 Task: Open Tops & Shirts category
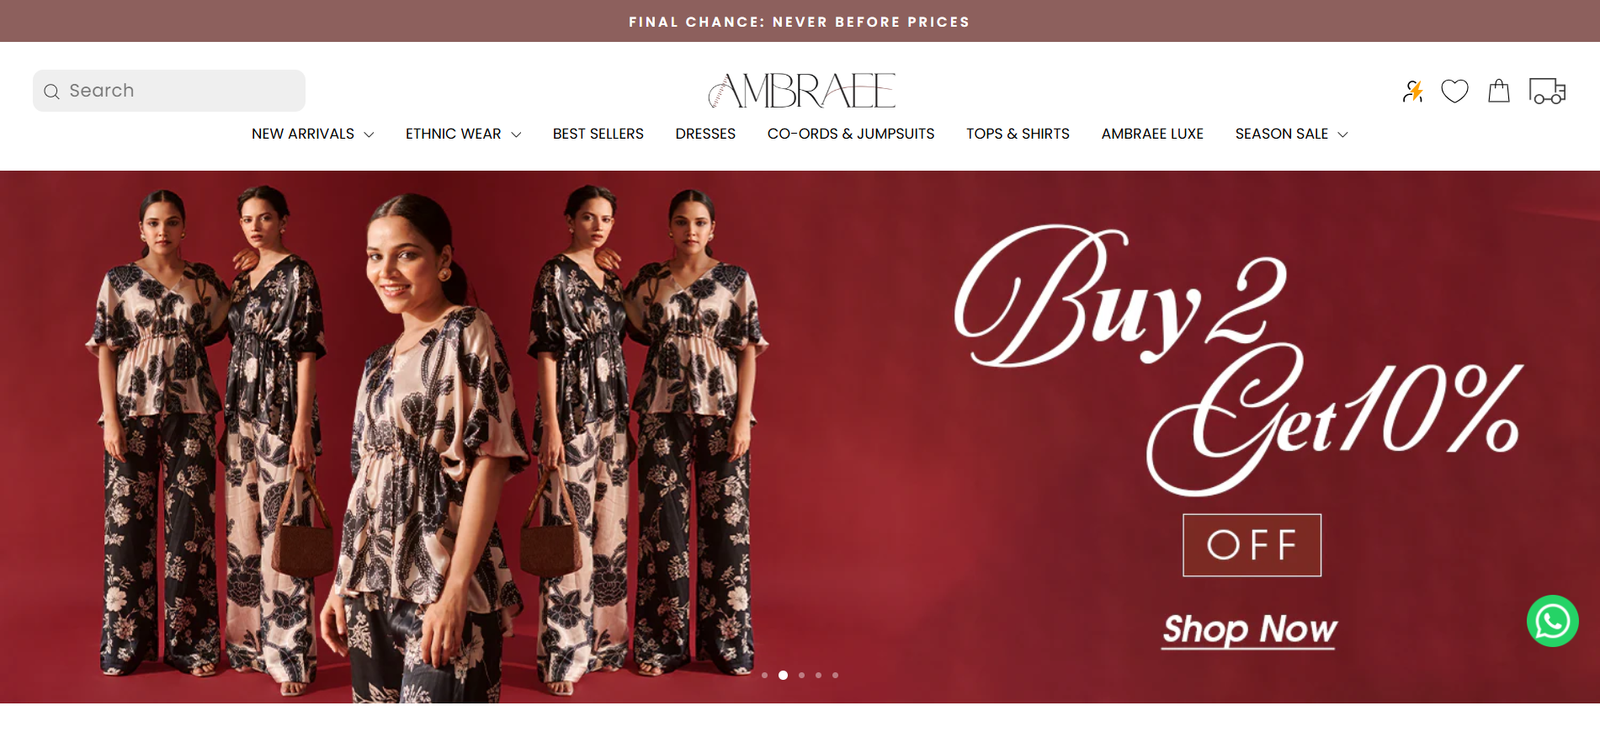1018,134
